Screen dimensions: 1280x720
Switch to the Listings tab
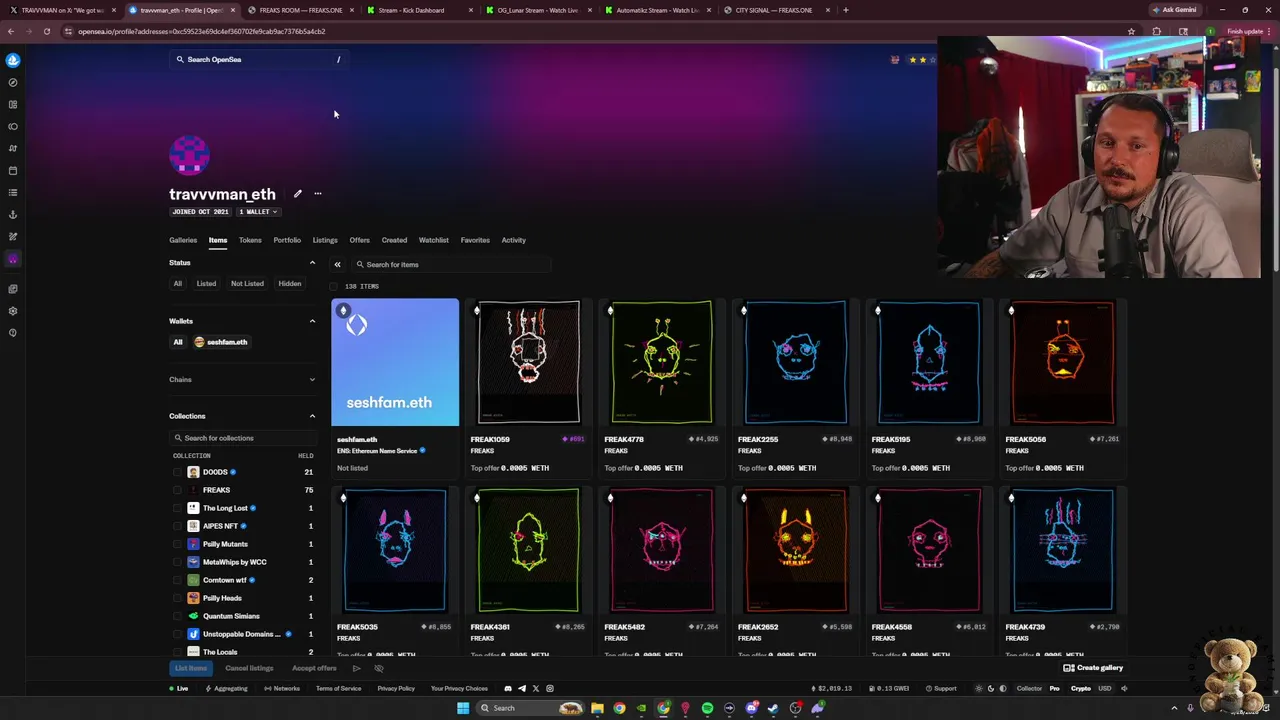(x=325, y=240)
